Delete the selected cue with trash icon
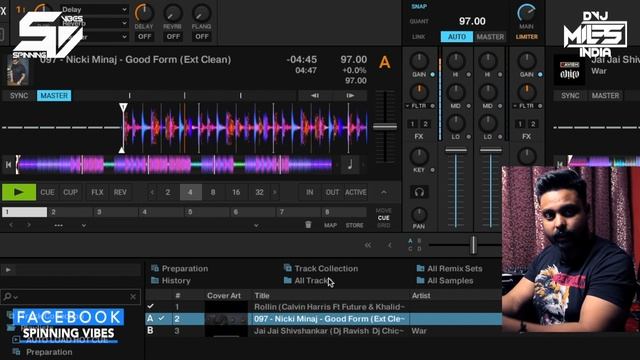Image resolution: width=640 pixels, height=360 pixels. [x=308, y=225]
